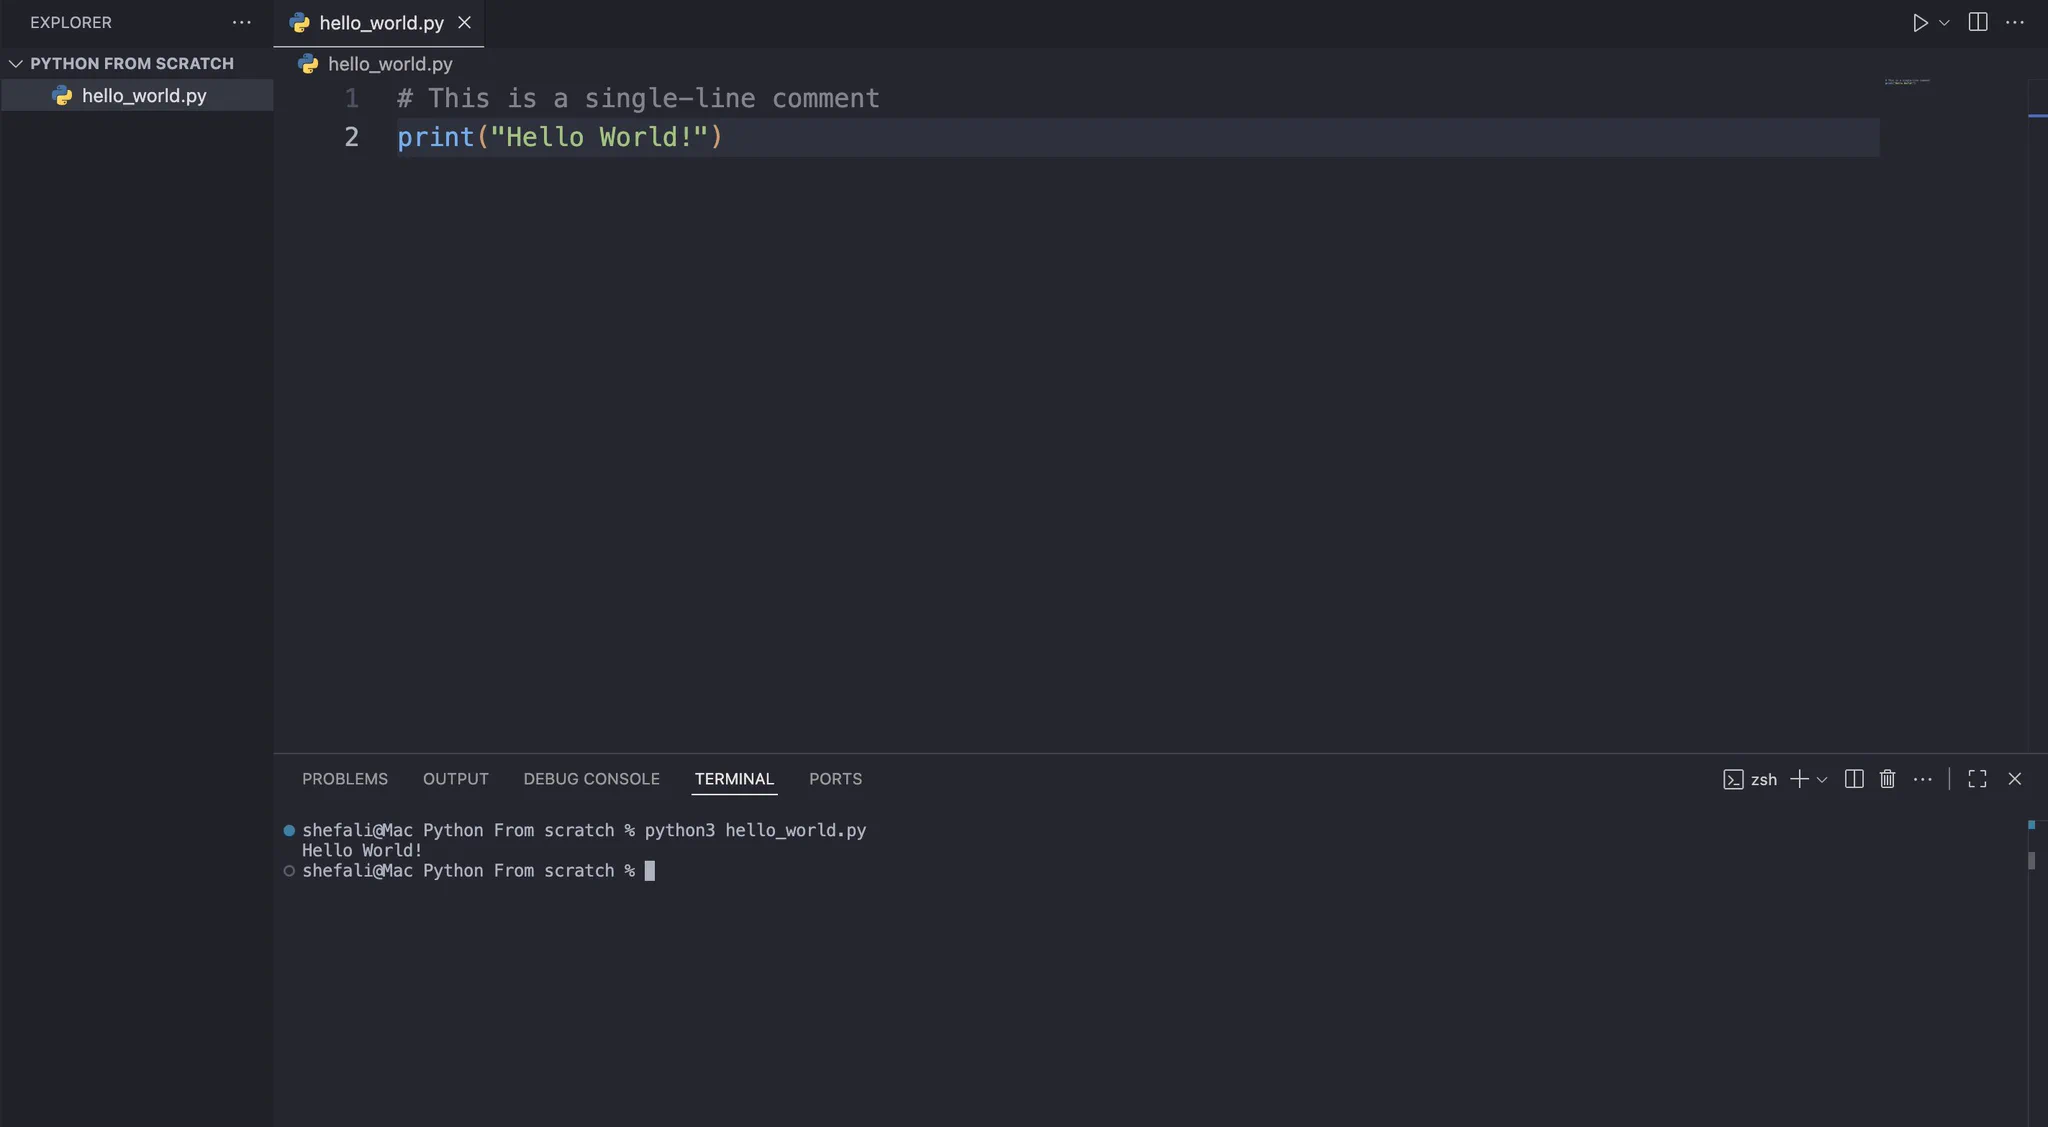Click the terminal scrollbar thumb
2048x1127 pixels.
click(x=2031, y=860)
